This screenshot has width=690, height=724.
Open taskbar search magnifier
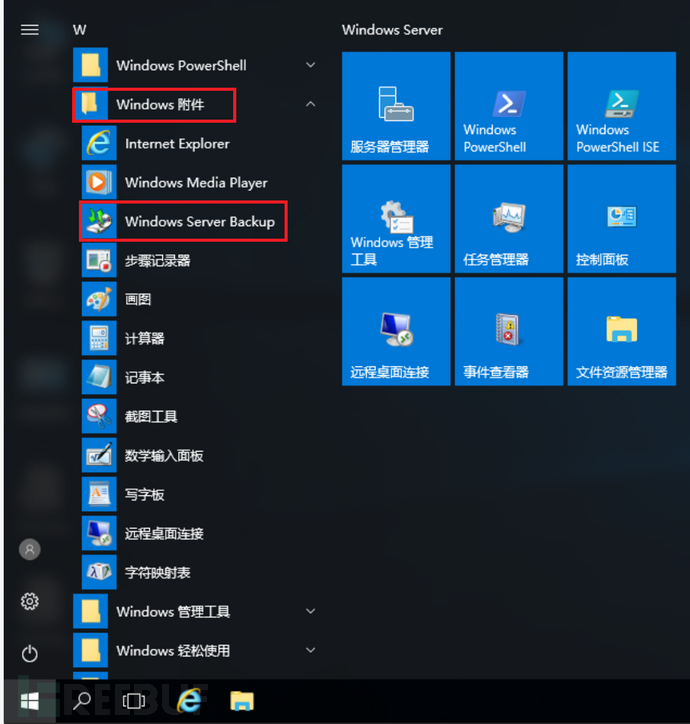tap(82, 701)
